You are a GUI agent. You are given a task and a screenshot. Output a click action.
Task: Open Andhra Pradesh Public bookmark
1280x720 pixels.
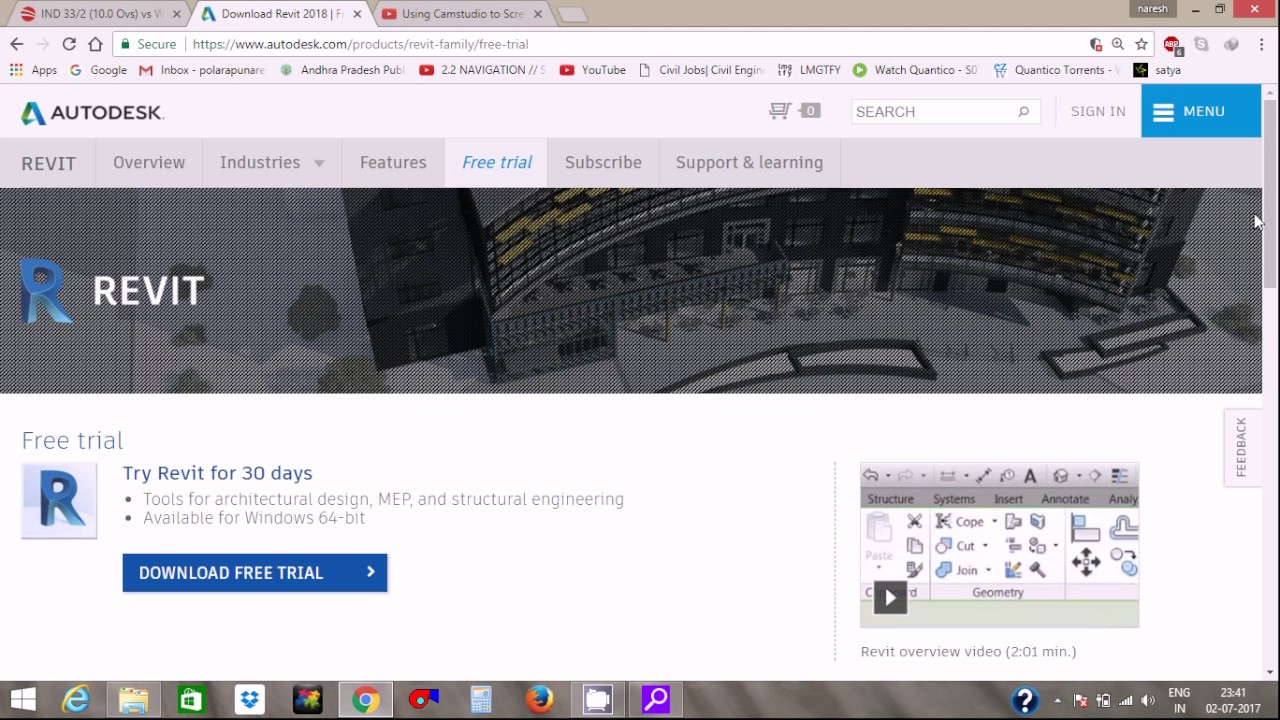342,70
